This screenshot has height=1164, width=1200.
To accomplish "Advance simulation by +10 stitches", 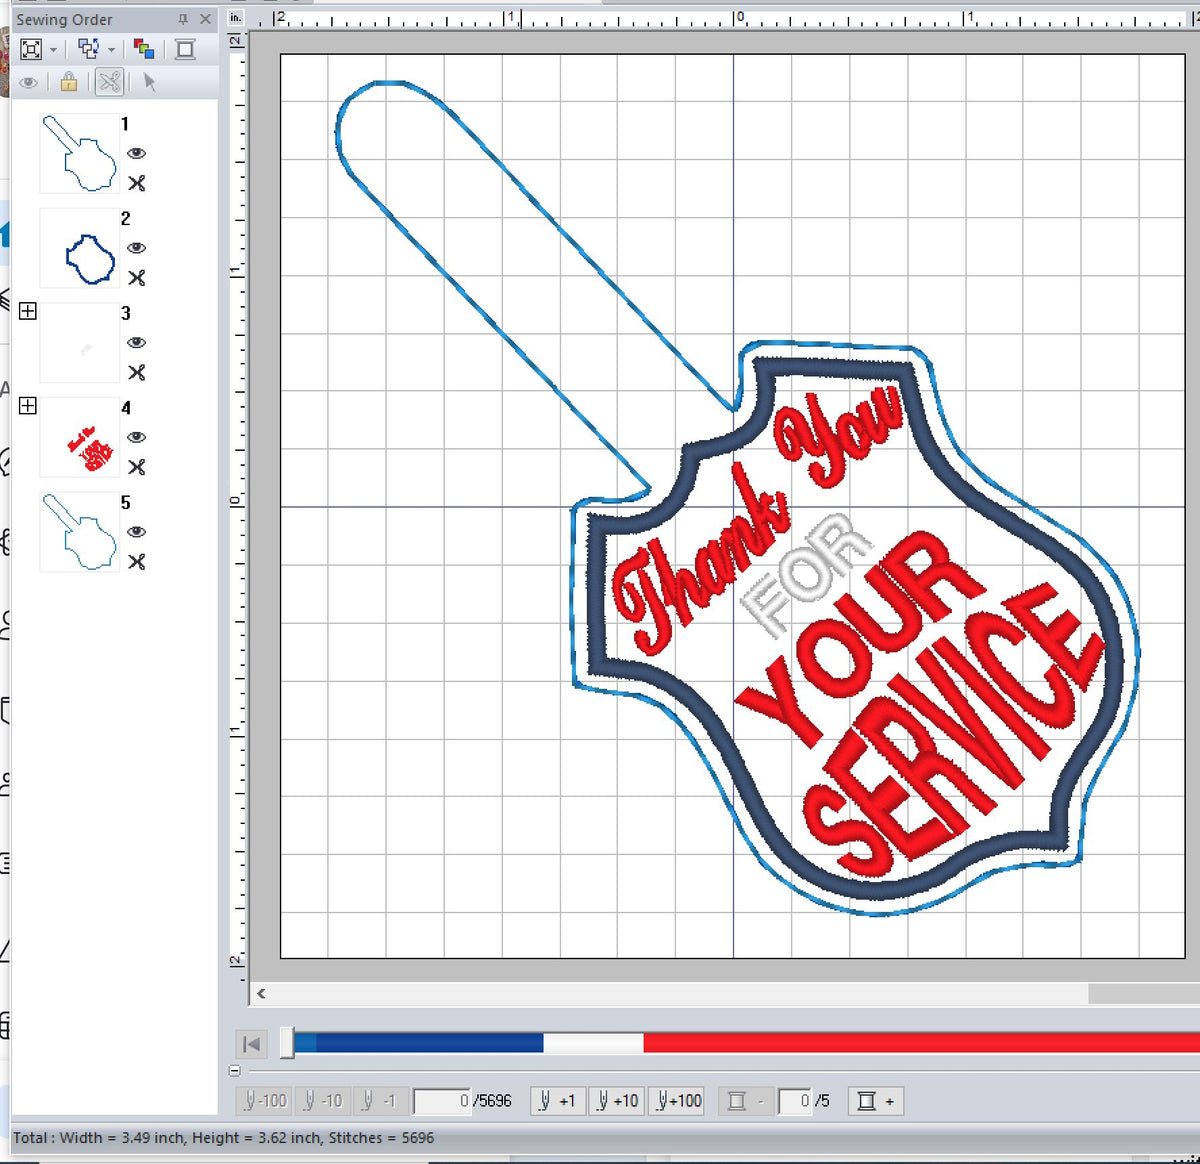I will pyautogui.click(x=617, y=1101).
